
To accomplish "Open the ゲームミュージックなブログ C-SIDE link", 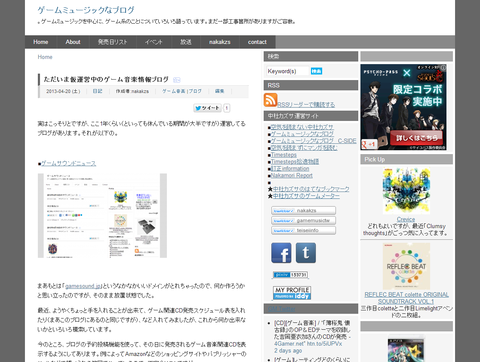I will click(x=313, y=141).
